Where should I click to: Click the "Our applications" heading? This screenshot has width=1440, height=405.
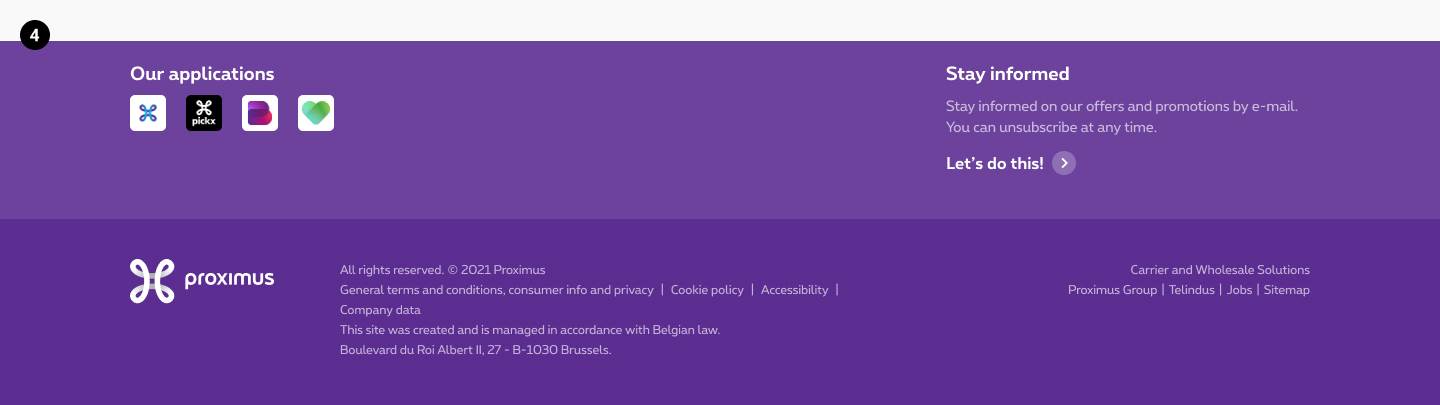pyautogui.click(x=202, y=74)
